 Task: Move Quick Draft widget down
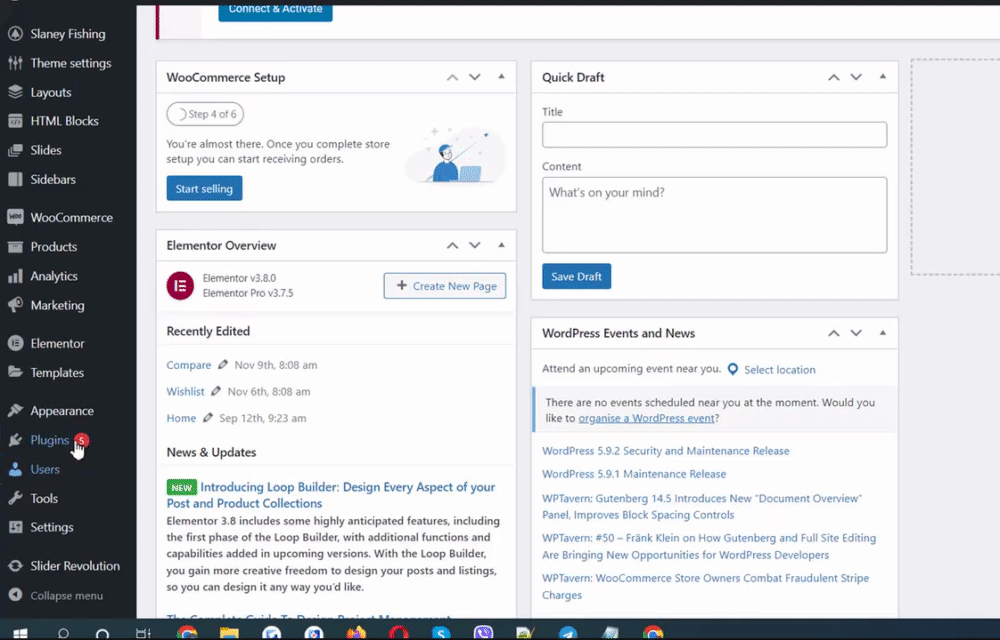[856, 77]
